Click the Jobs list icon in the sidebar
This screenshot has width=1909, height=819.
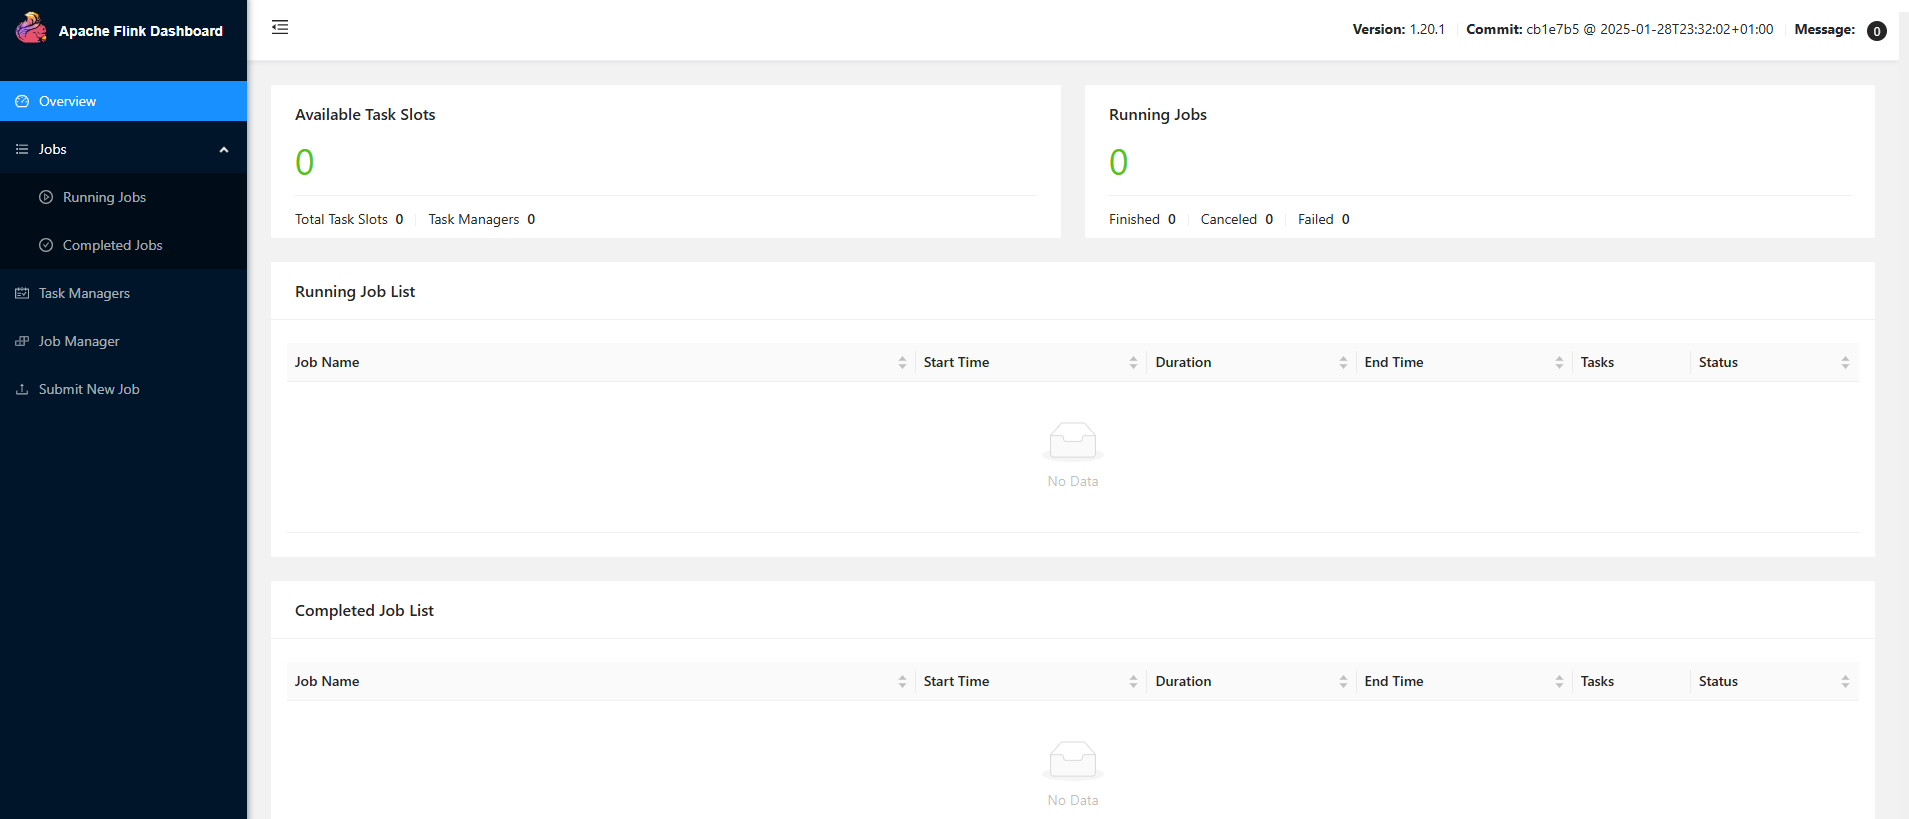click(x=22, y=149)
